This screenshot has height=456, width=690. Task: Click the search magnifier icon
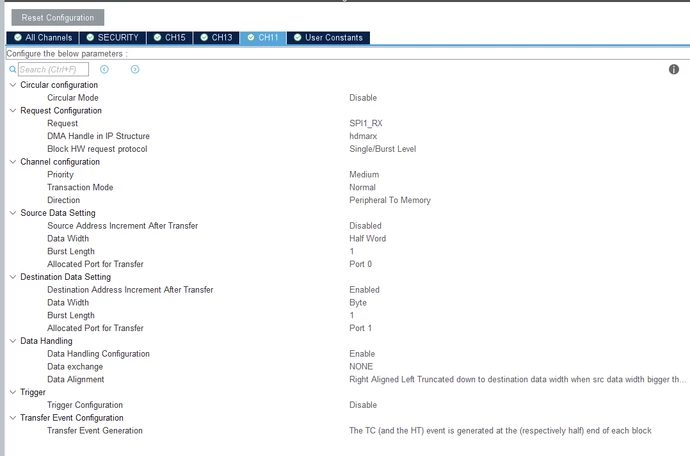point(13,69)
